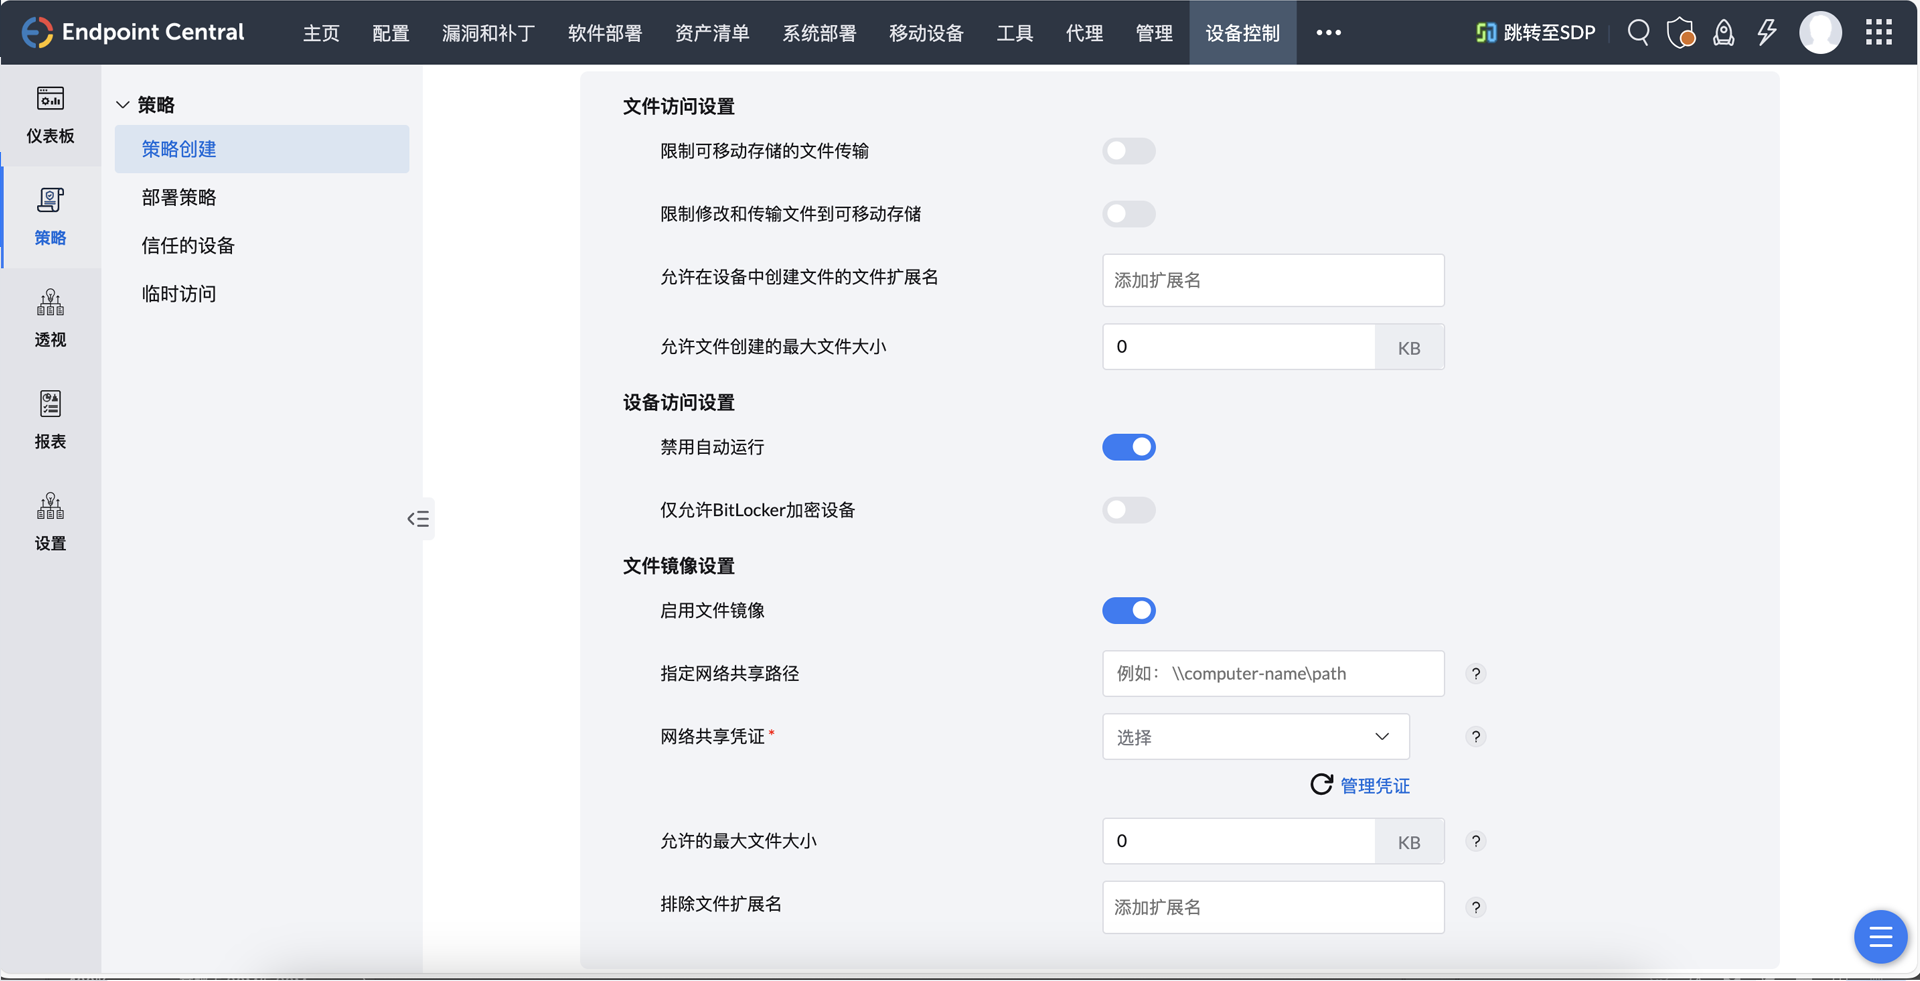Open the apps grid icon

pyautogui.click(x=1879, y=32)
